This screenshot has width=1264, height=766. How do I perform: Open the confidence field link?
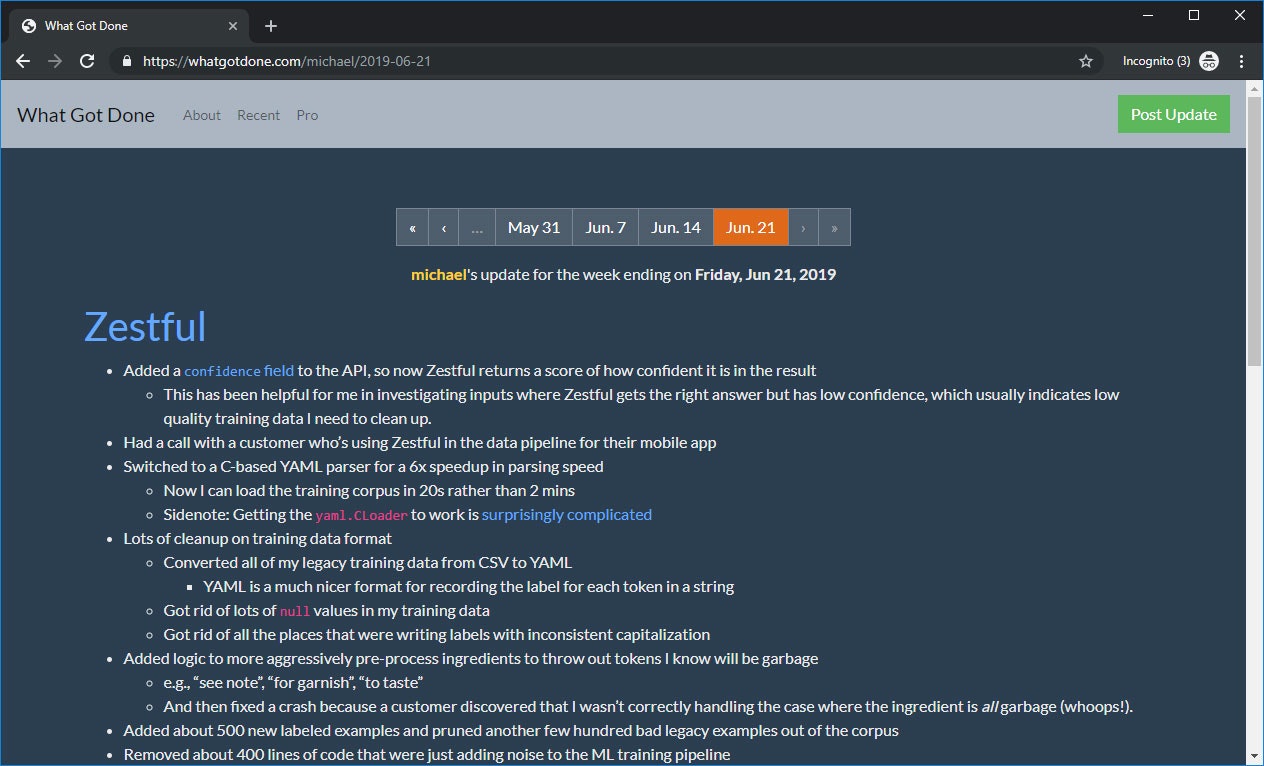pos(239,370)
